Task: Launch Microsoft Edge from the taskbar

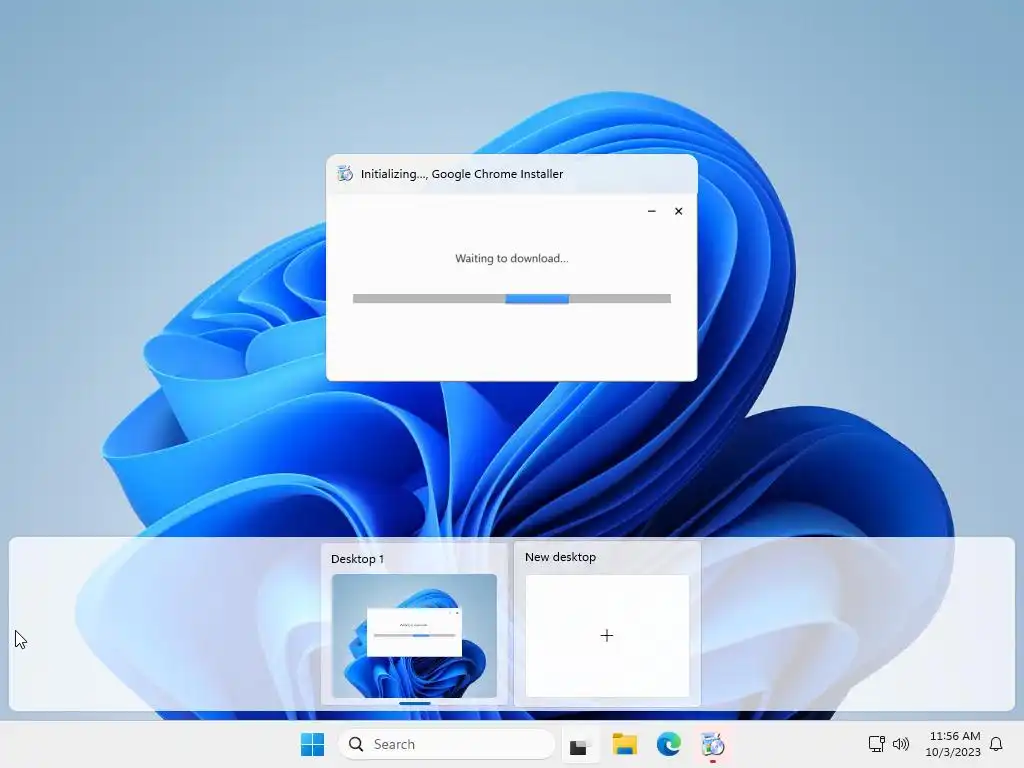Action: 668,744
